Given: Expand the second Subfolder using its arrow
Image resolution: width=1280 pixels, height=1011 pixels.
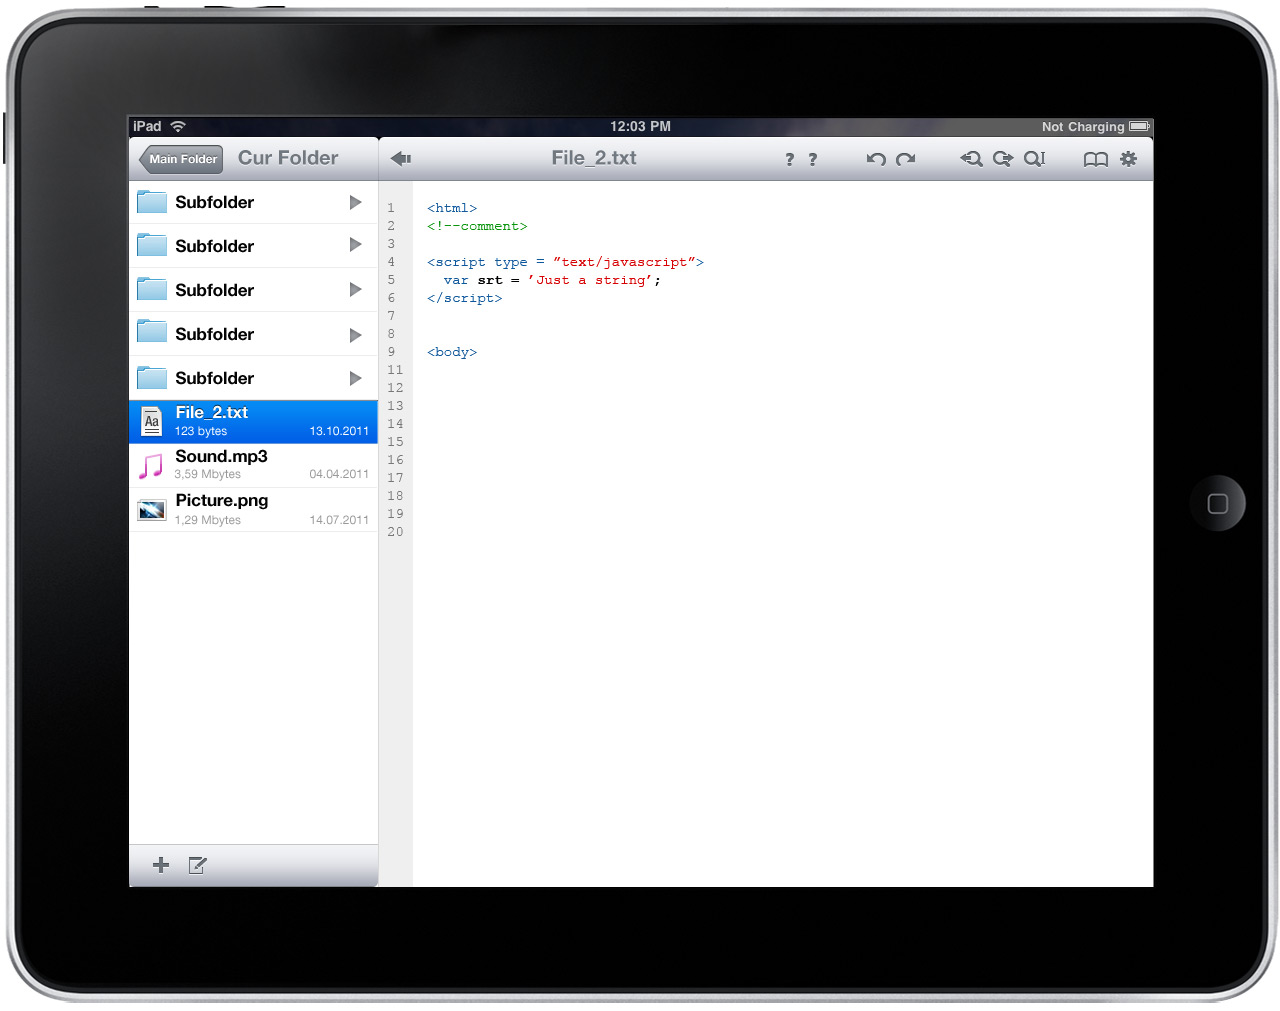Looking at the screenshot, I should [x=355, y=245].
